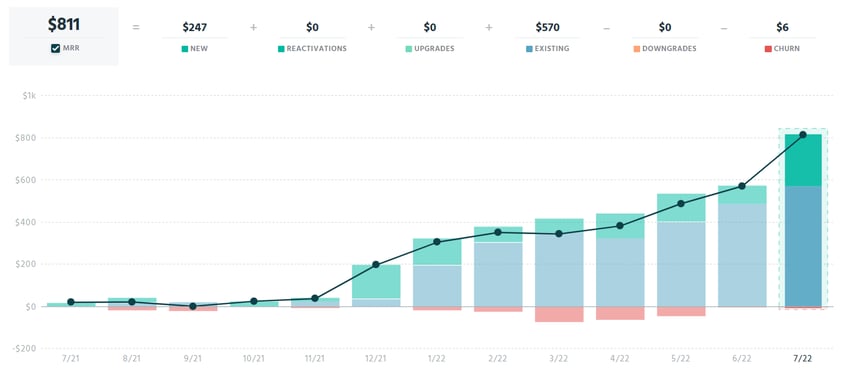Select the 7/22 dark green new bar segment
The width and height of the screenshot is (850, 372).
tap(803, 160)
